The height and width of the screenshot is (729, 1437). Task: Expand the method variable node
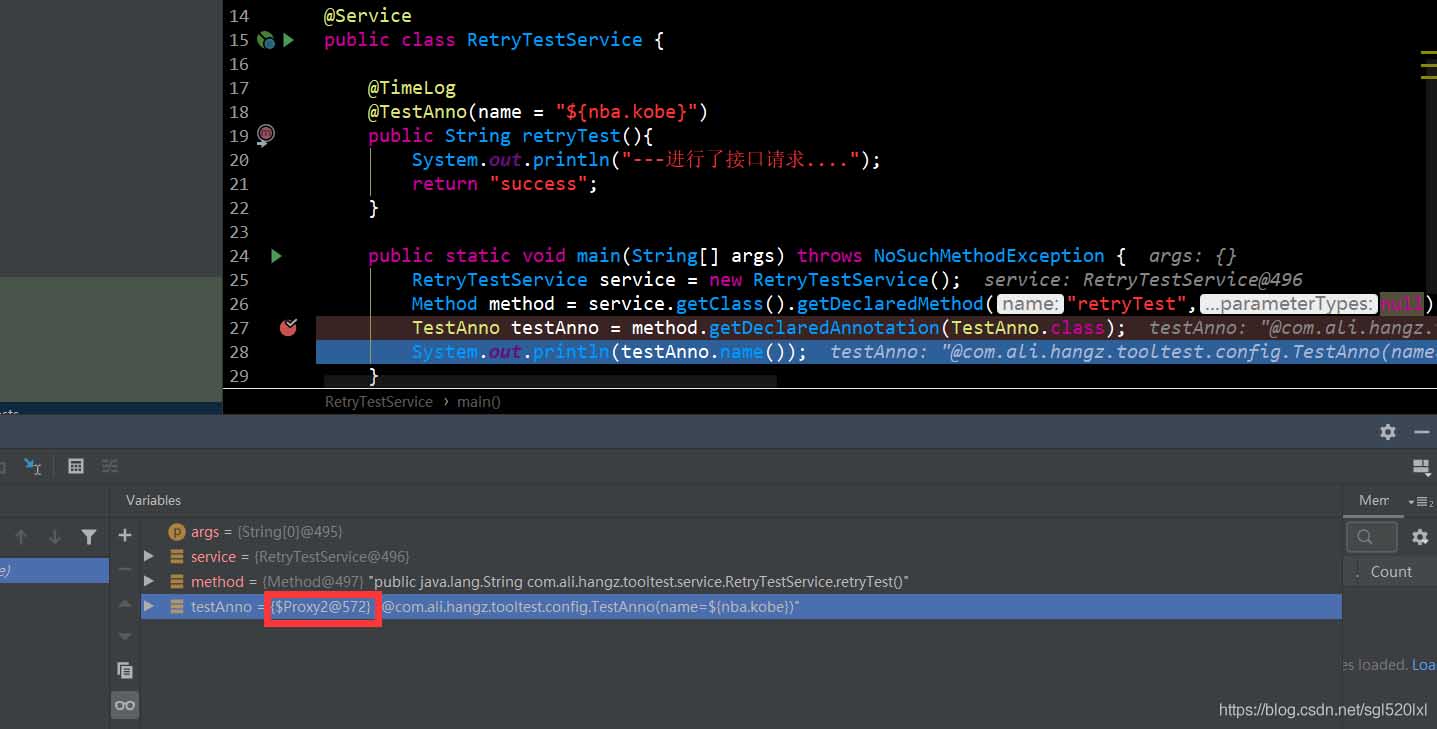(149, 581)
